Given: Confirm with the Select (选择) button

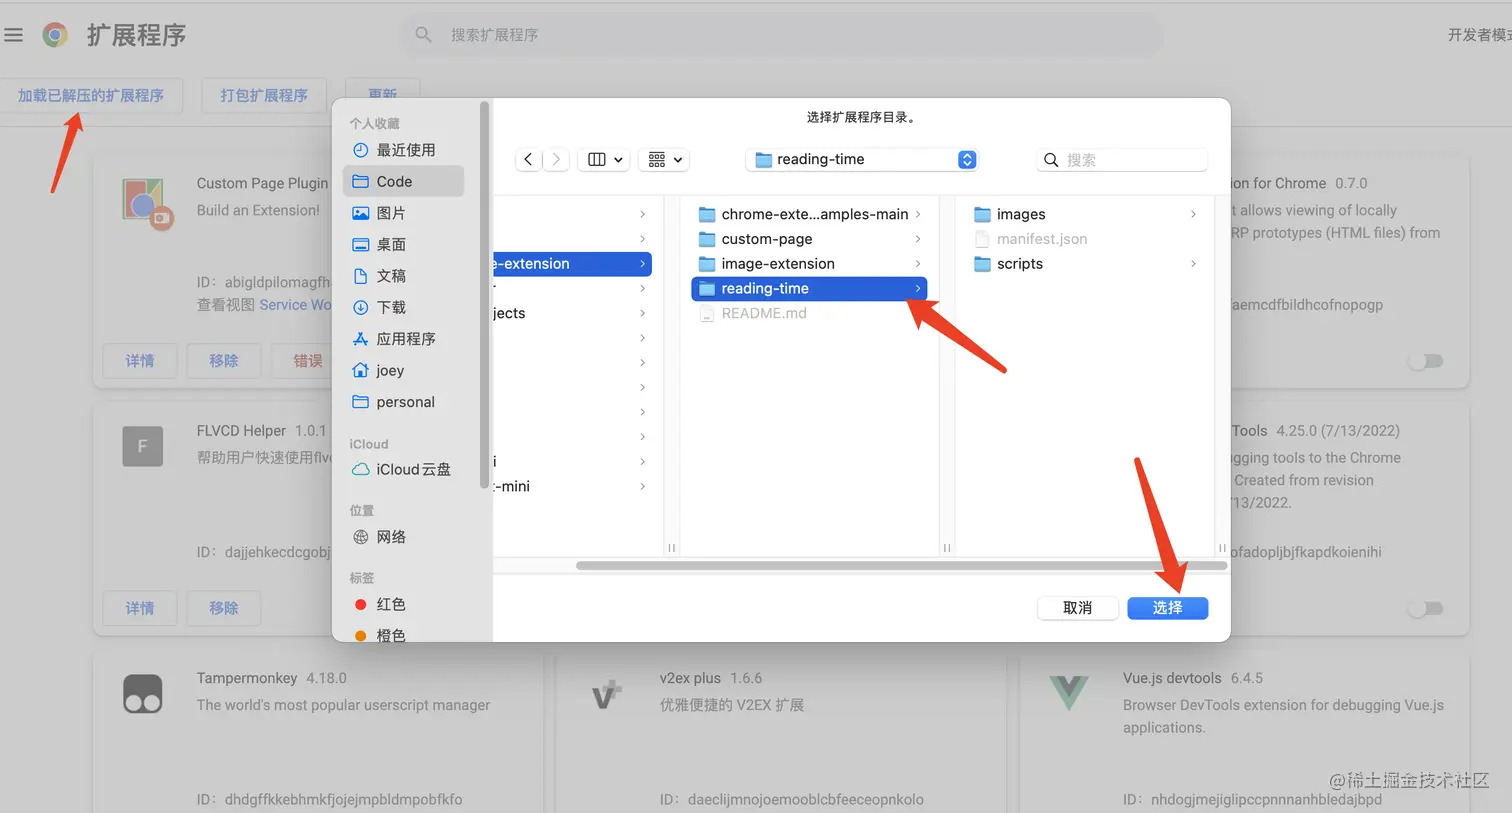Looking at the screenshot, I should (x=1167, y=608).
